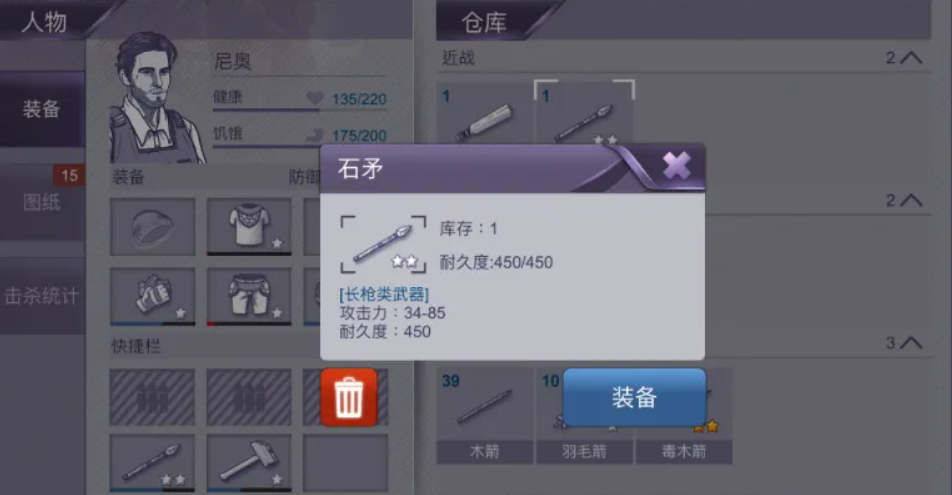The image size is (952, 495).
Task: Open the 装备 equipment tab
Action: (x=42, y=109)
